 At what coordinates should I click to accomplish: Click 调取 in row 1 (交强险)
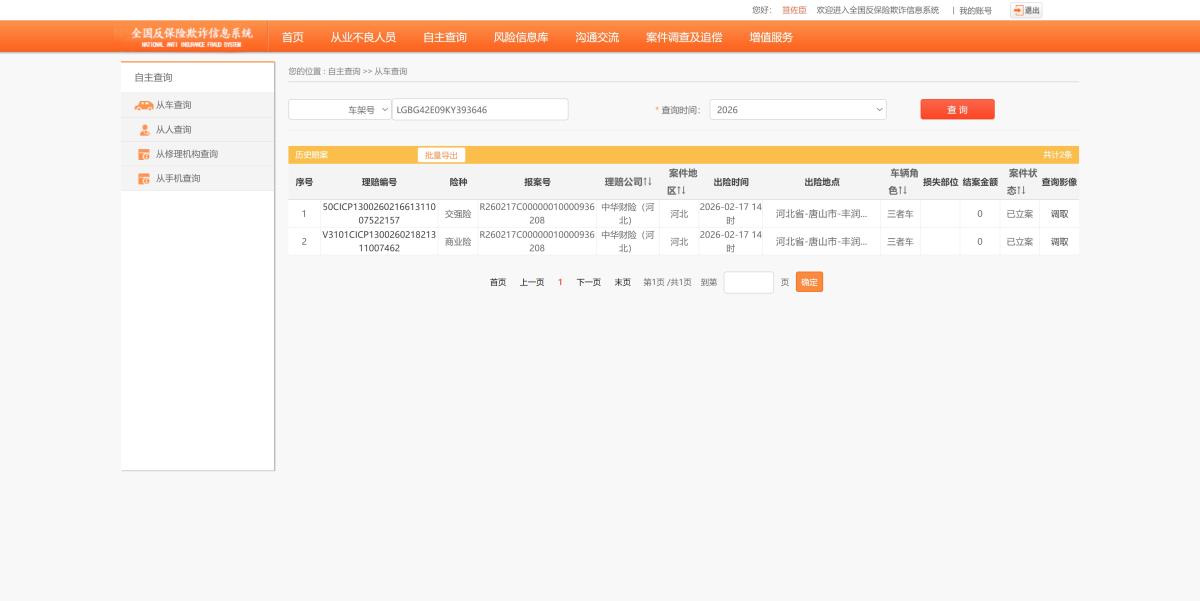1059,214
